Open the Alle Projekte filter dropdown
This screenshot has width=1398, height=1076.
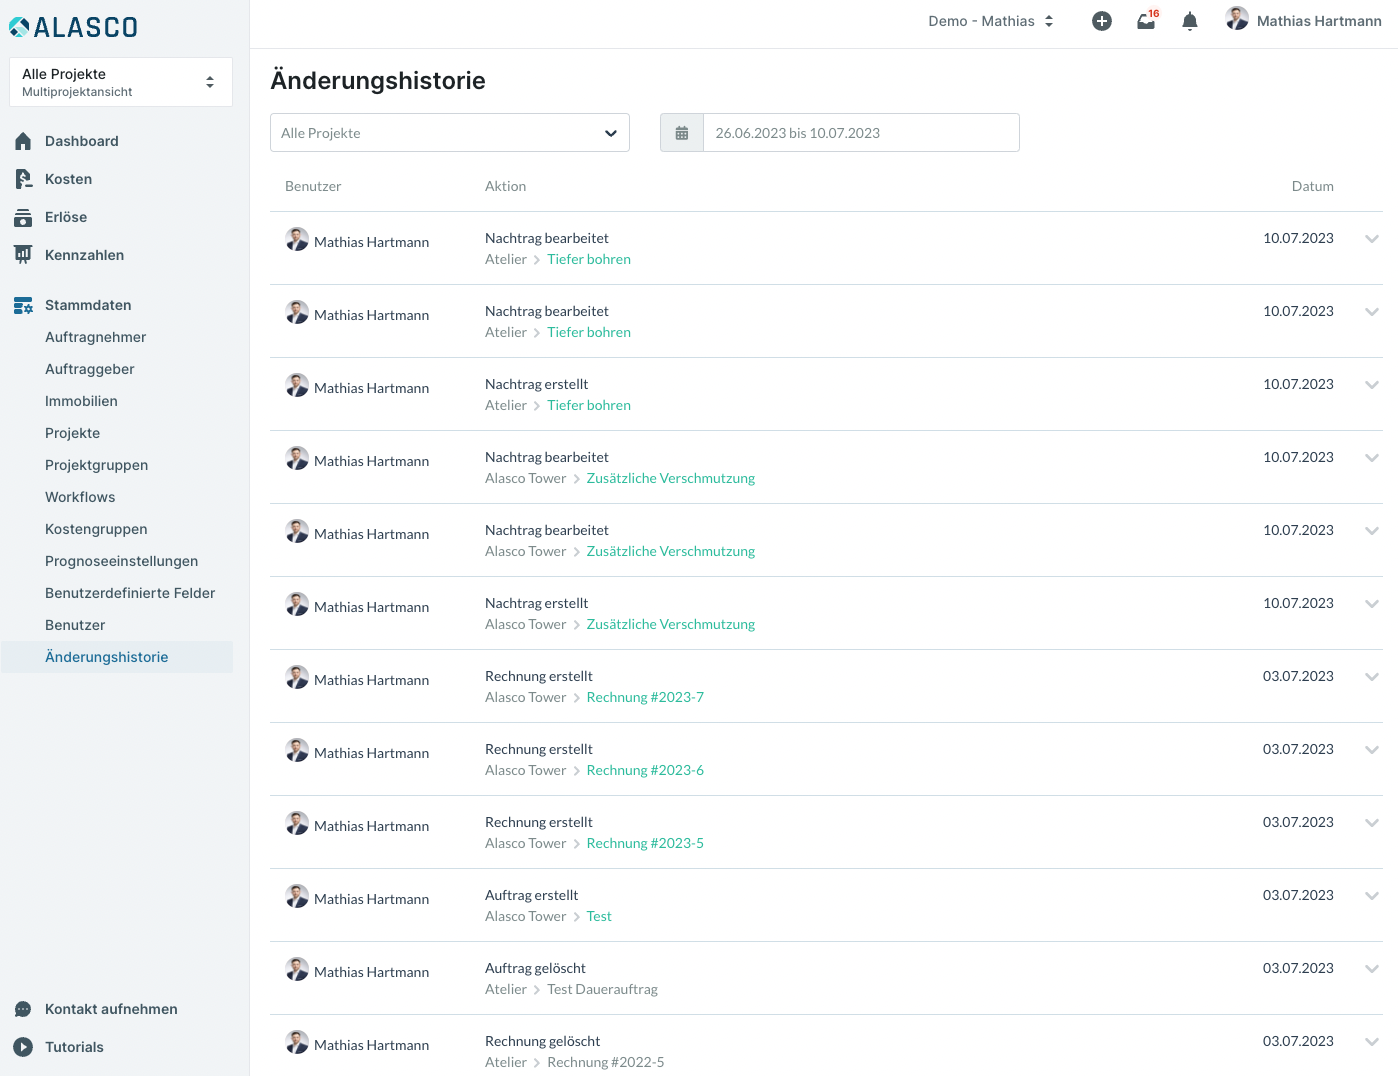(x=450, y=133)
